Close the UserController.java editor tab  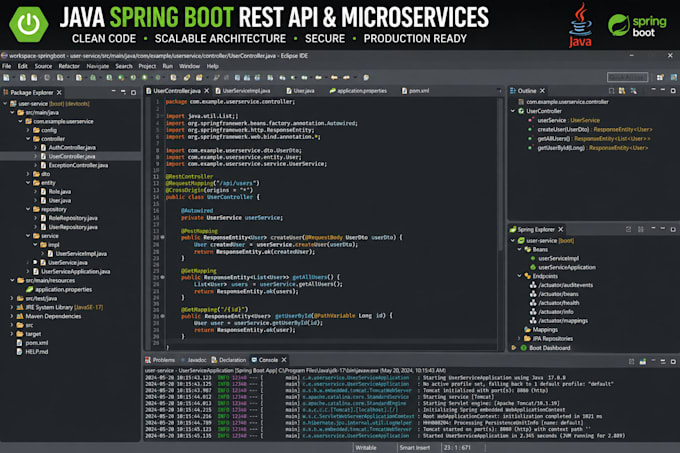click(x=206, y=91)
